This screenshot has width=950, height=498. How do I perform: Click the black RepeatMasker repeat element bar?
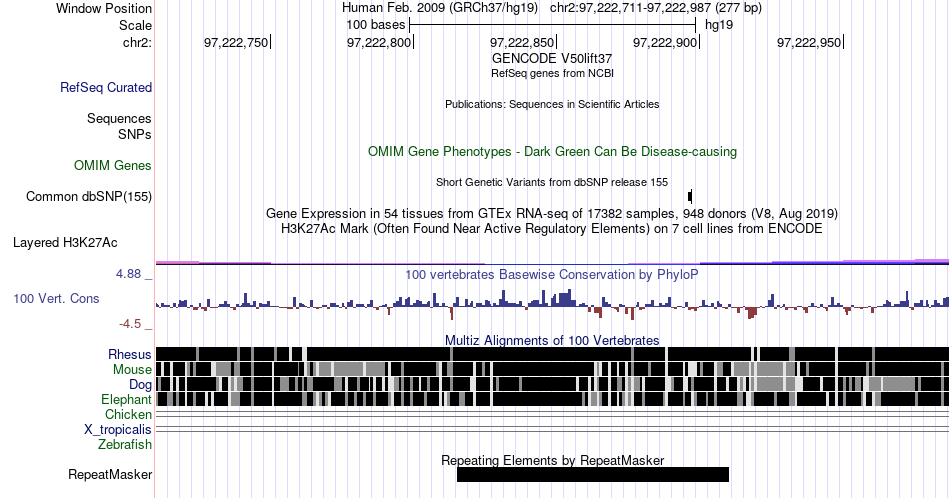click(x=593, y=474)
